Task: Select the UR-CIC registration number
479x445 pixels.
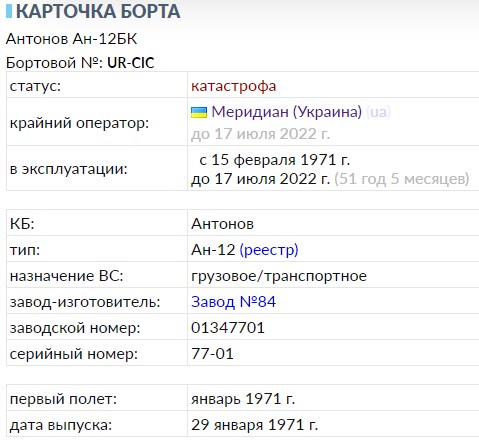Action: click(131, 63)
